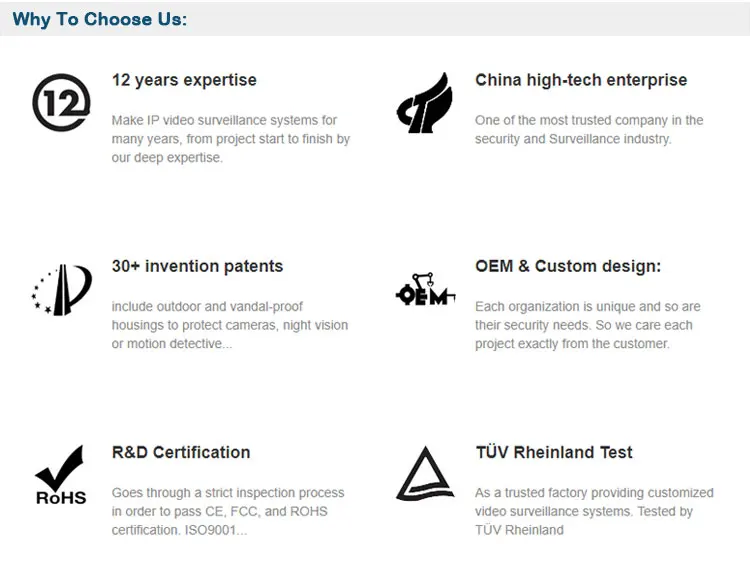Click the circled 12 years icon

point(62,102)
